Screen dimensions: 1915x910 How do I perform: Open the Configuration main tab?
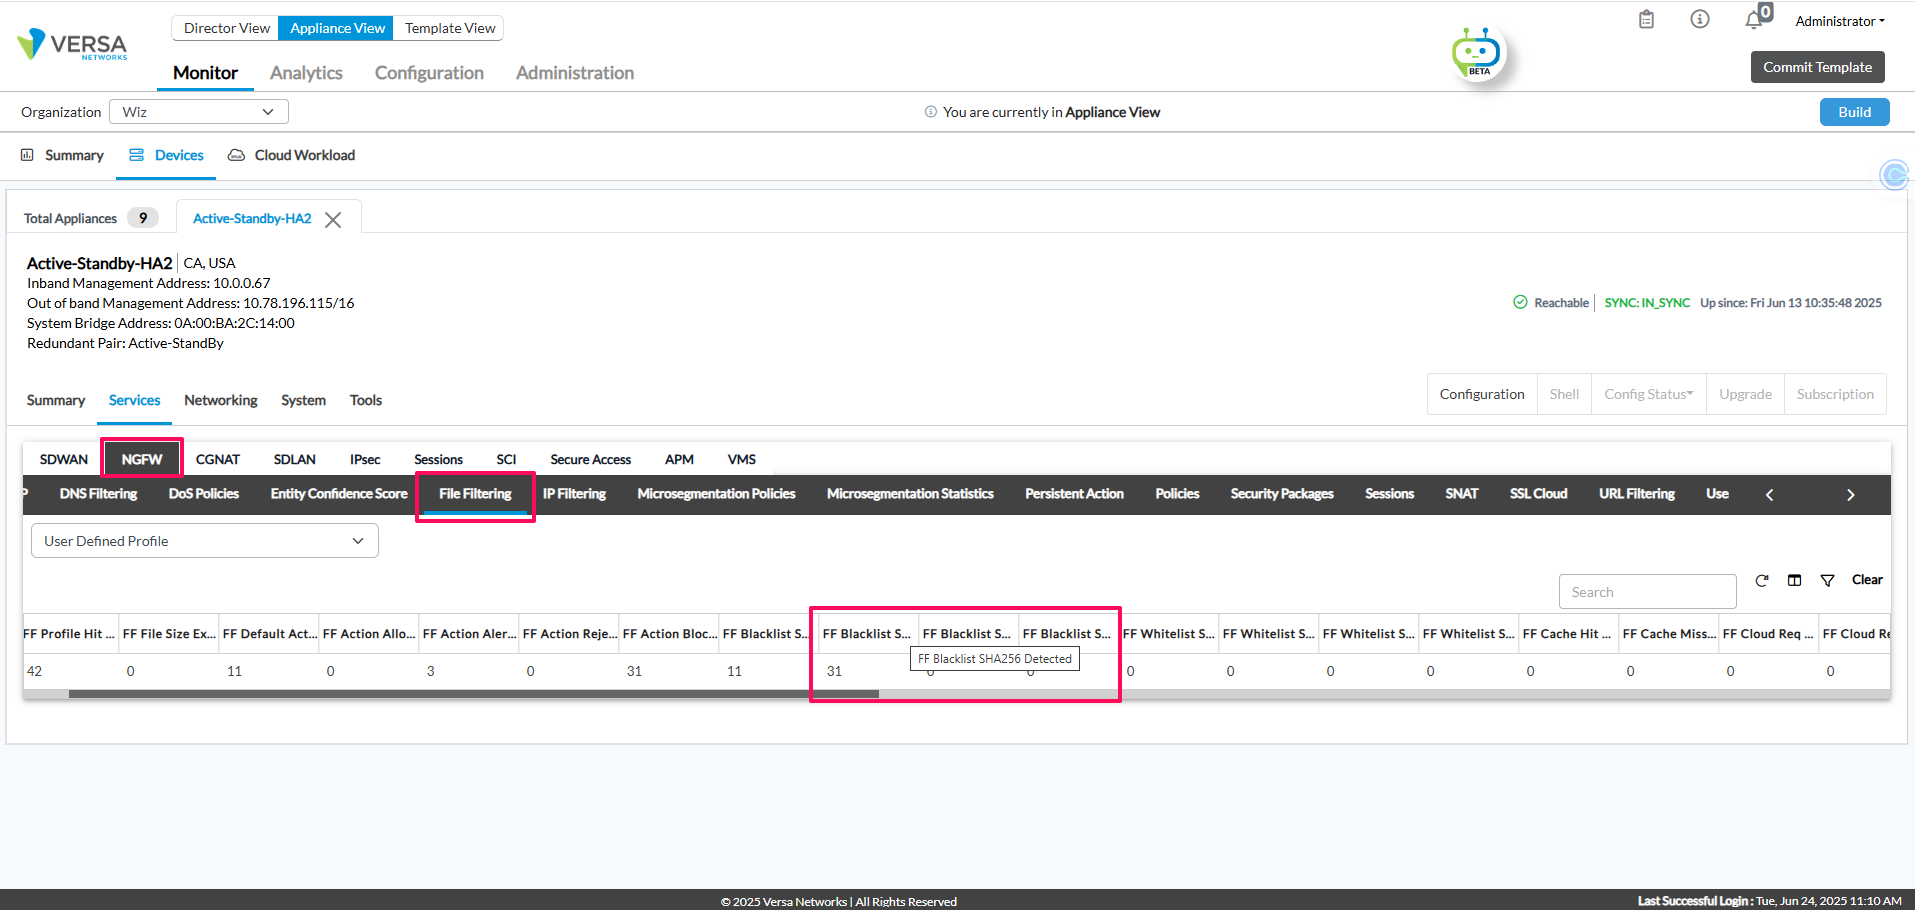click(x=429, y=73)
